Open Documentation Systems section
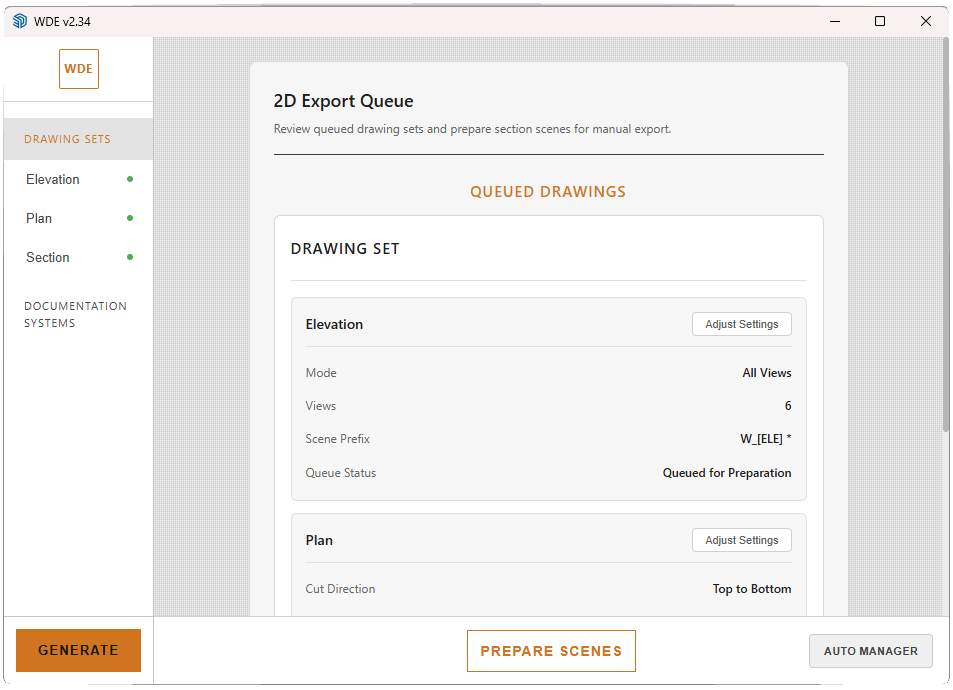Viewport: 953px width, 690px height. coord(75,314)
